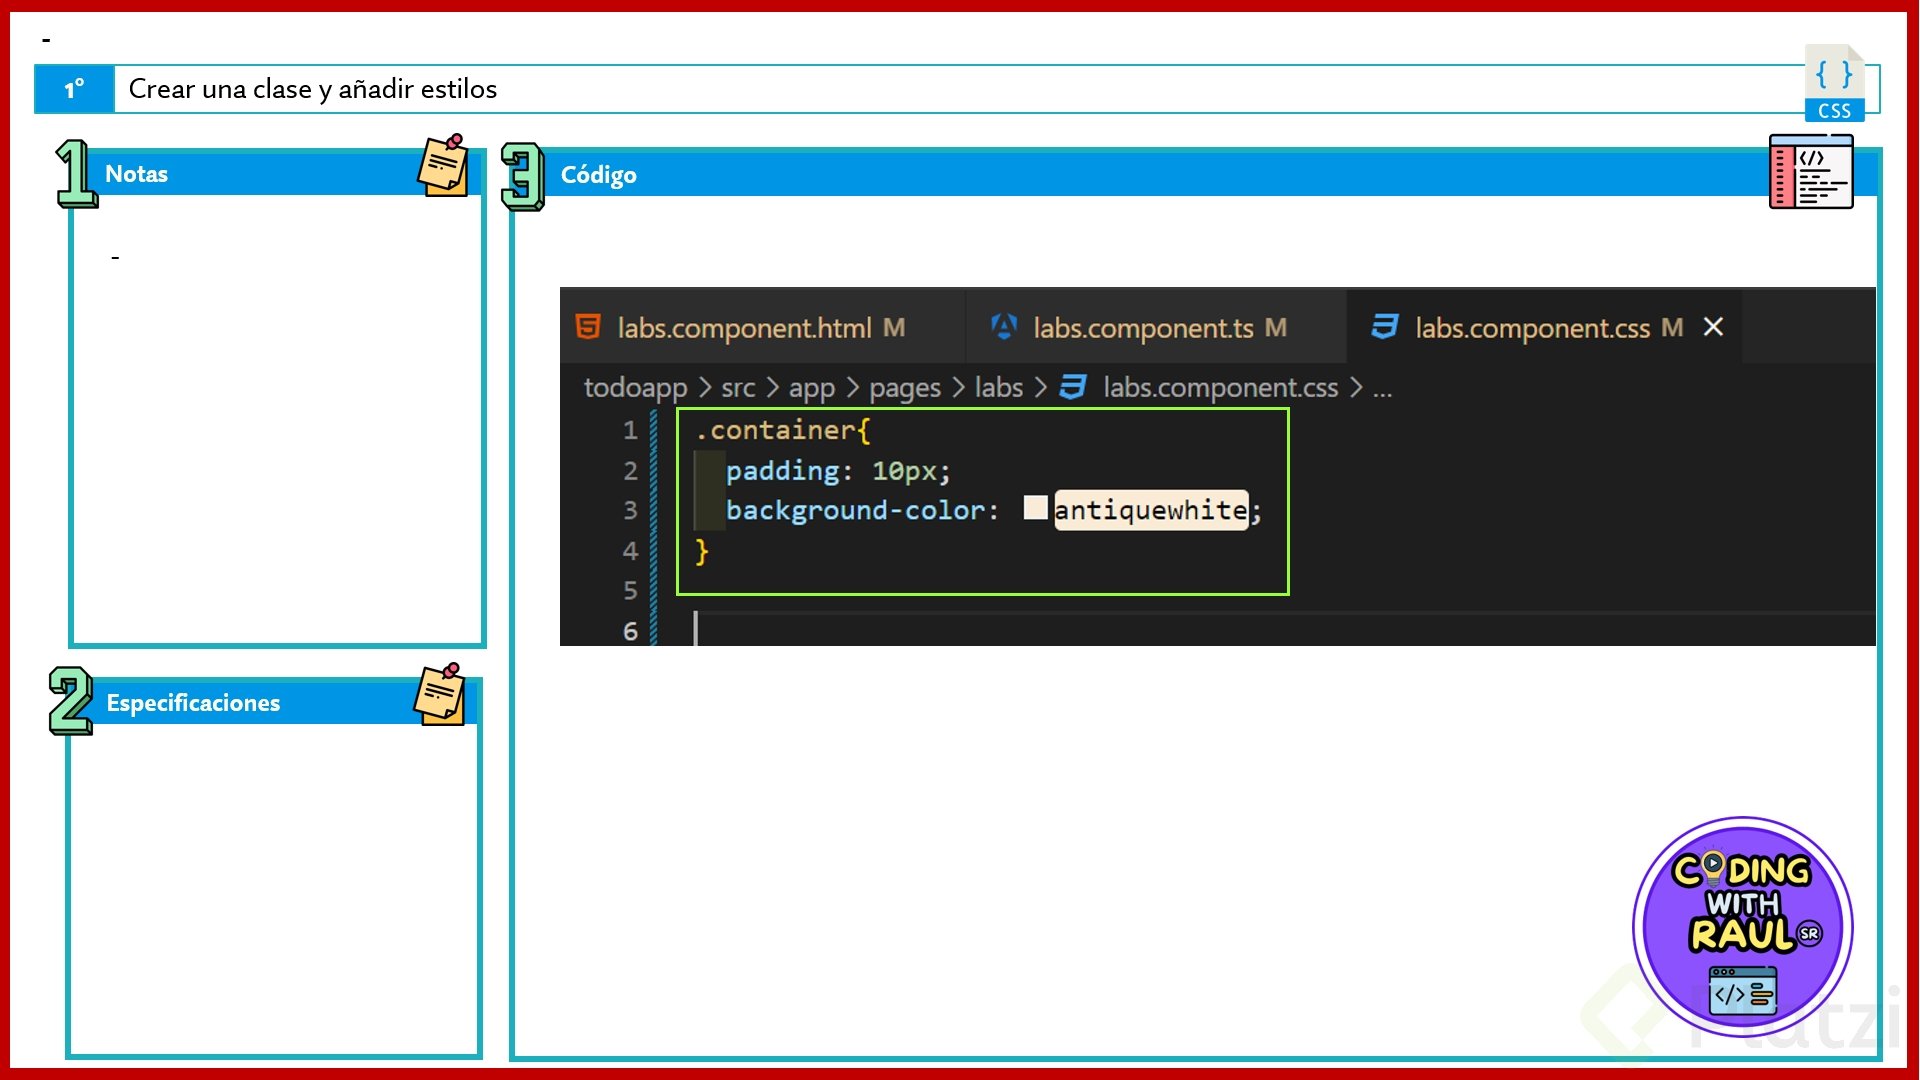
Task: Click the HTML5 icon on the labs.component.html tab
Action: point(588,327)
